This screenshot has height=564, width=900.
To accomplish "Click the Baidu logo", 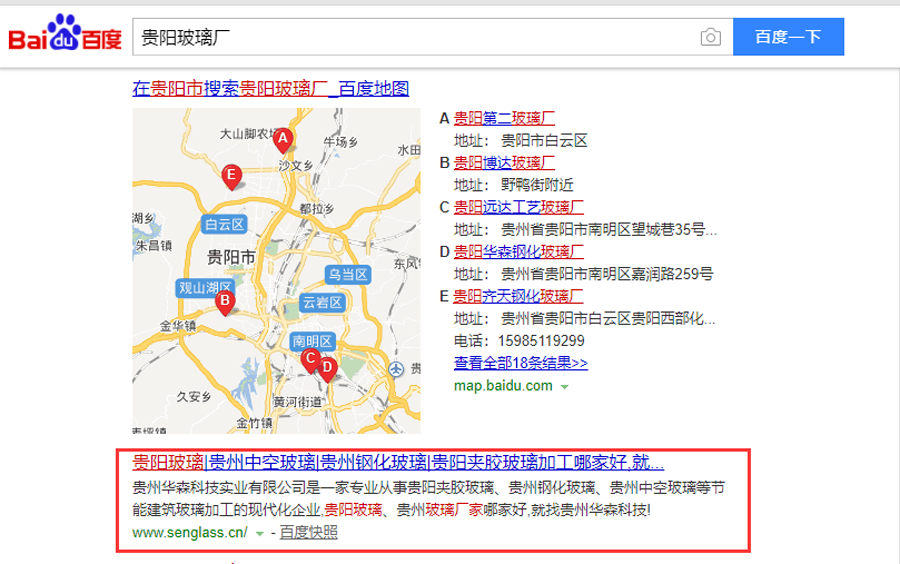I will coord(65,33).
